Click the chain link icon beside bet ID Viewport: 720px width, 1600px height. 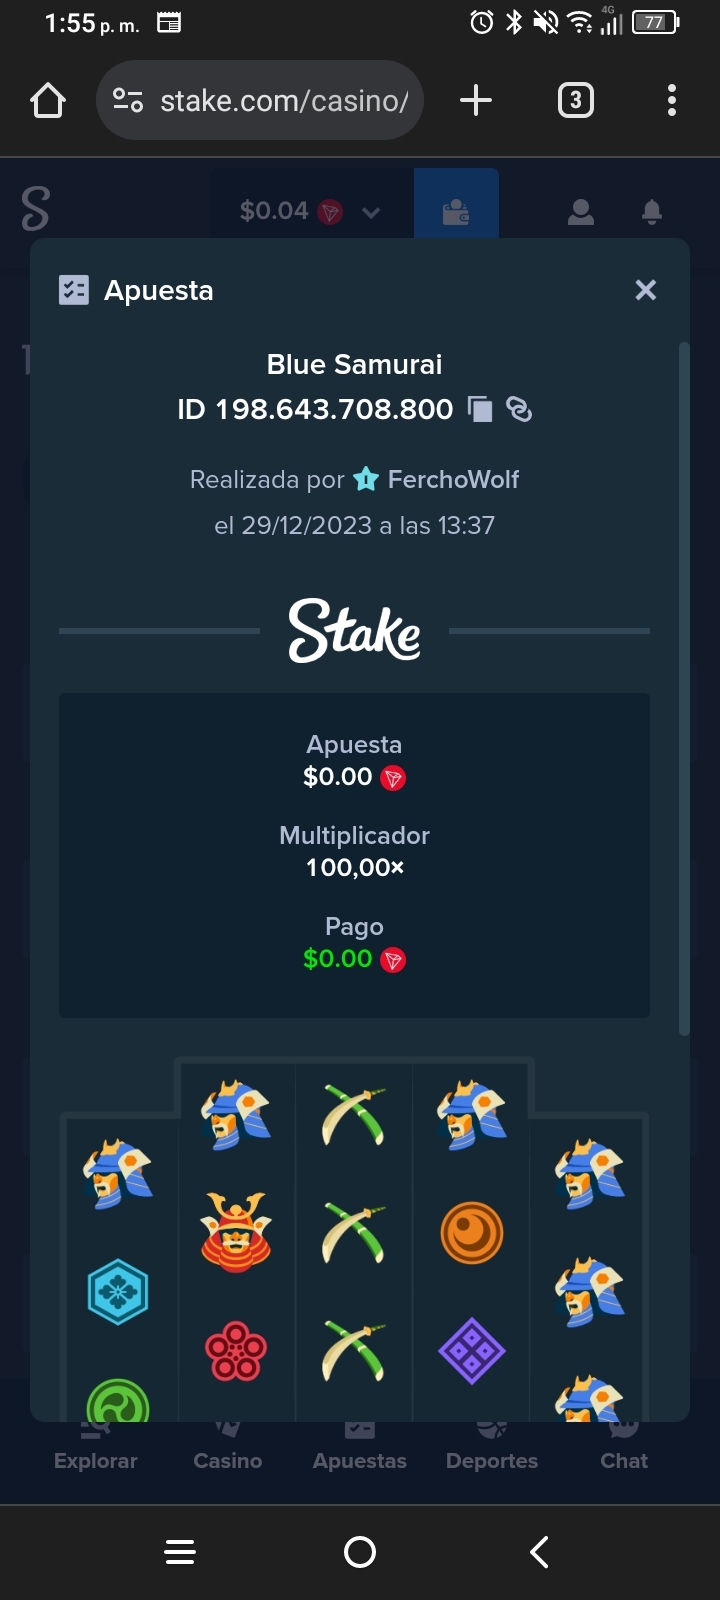click(x=519, y=409)
